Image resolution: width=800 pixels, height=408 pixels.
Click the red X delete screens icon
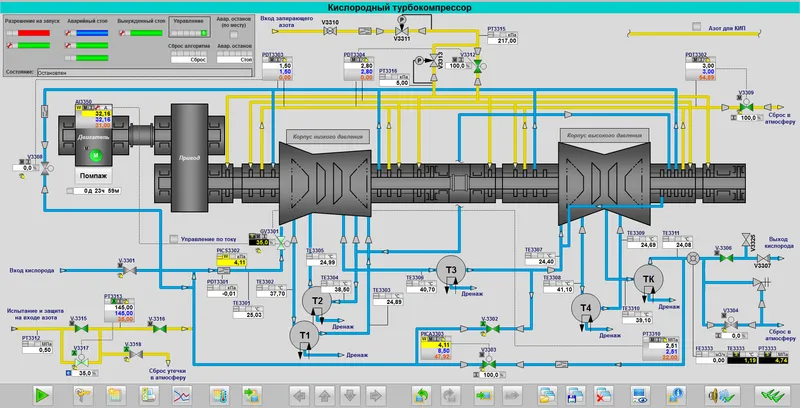[604, 395]
